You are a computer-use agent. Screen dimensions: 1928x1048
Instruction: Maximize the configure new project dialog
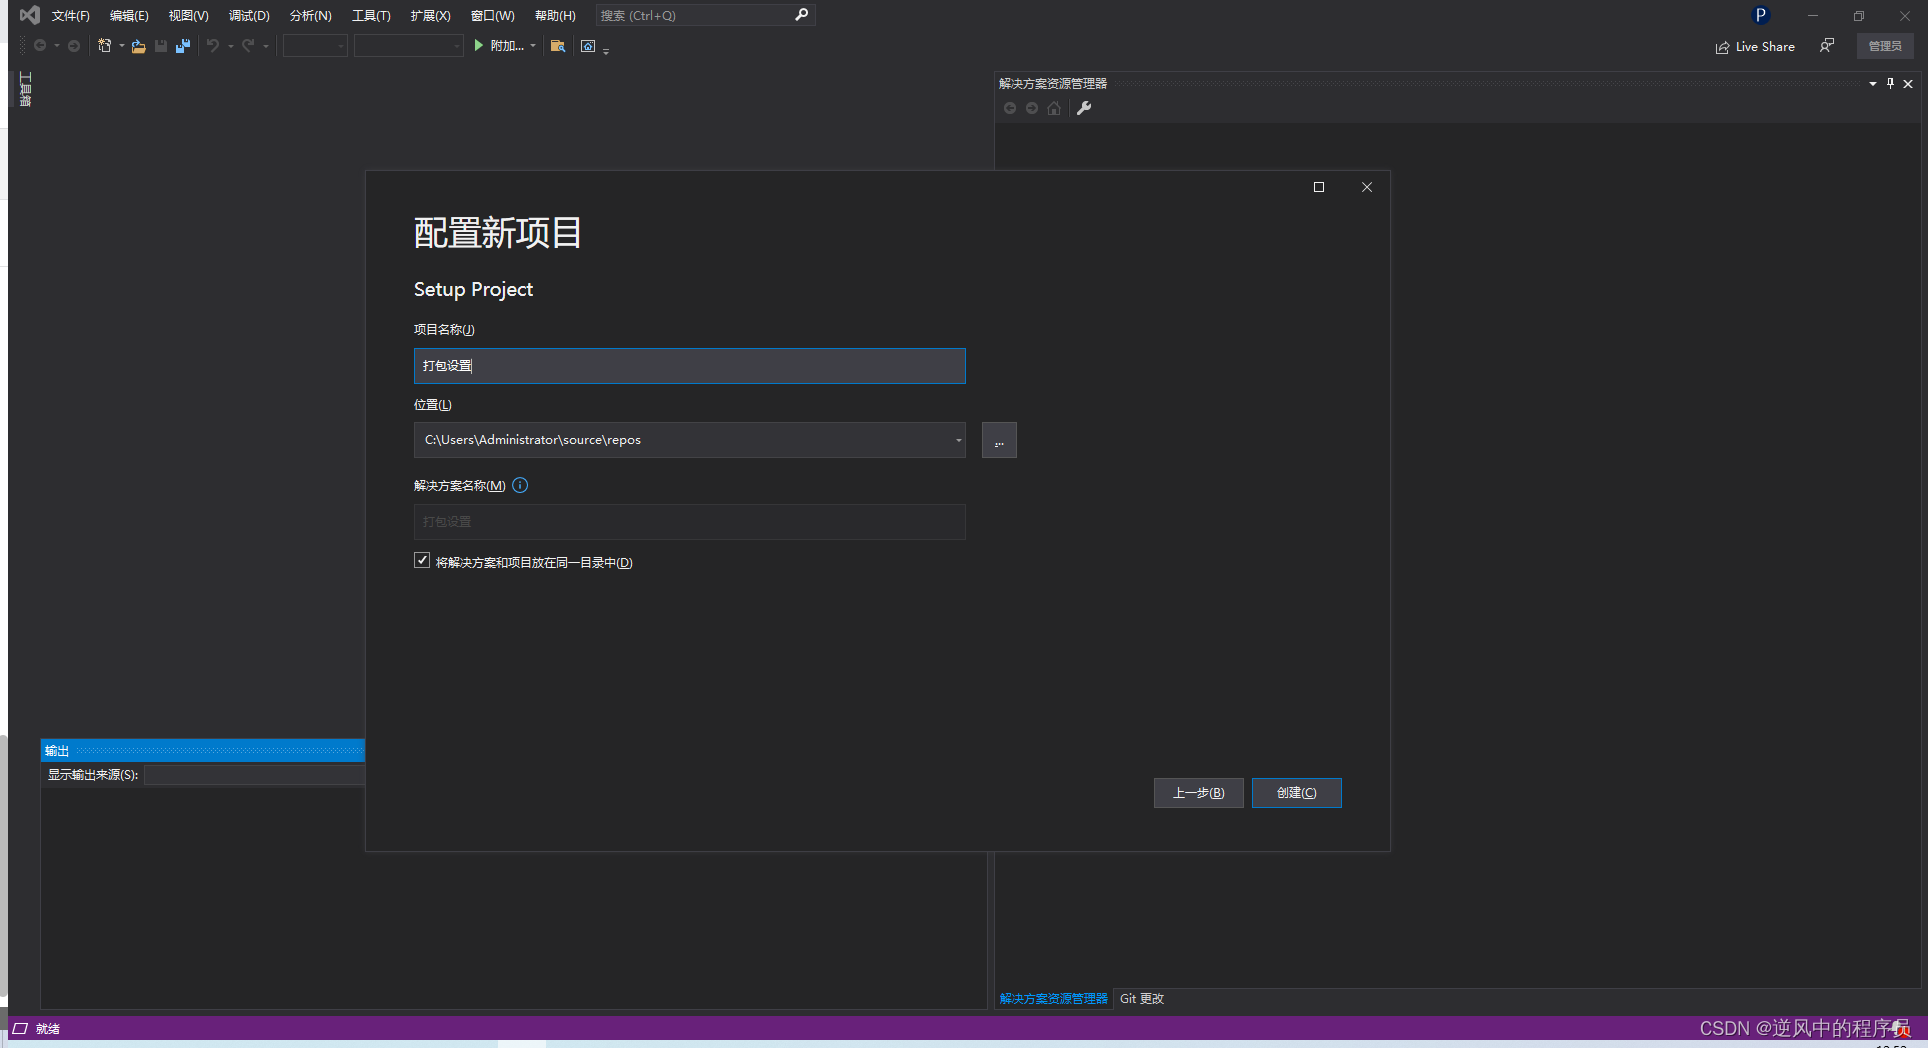pos(1319,187)
